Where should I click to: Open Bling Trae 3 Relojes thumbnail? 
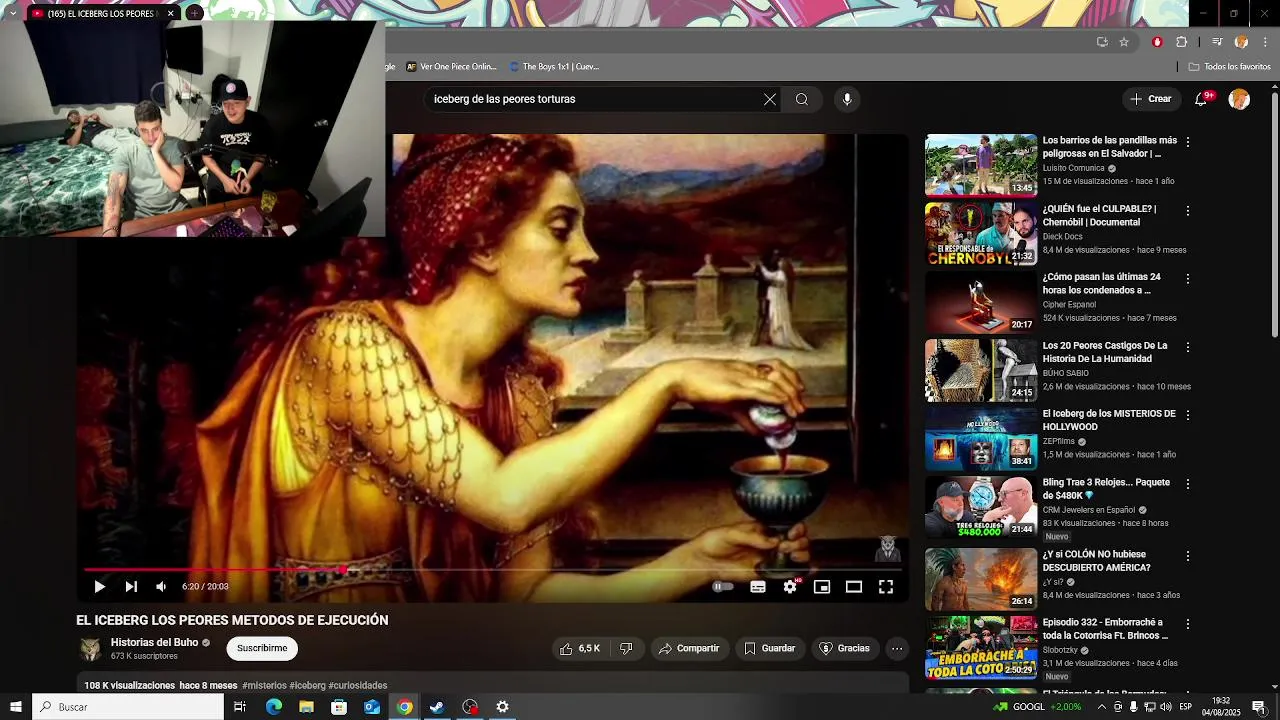click(x=981, y=507)
